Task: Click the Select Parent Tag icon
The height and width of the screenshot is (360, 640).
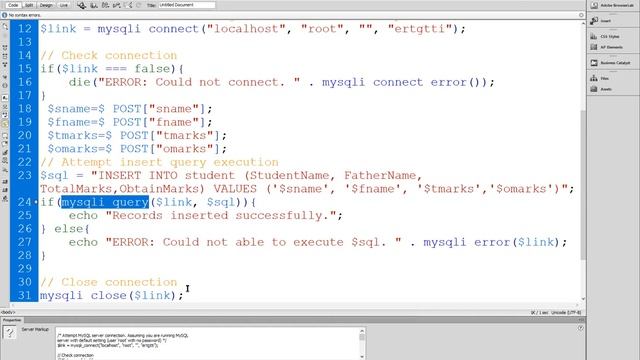Action: pos(5,77)
